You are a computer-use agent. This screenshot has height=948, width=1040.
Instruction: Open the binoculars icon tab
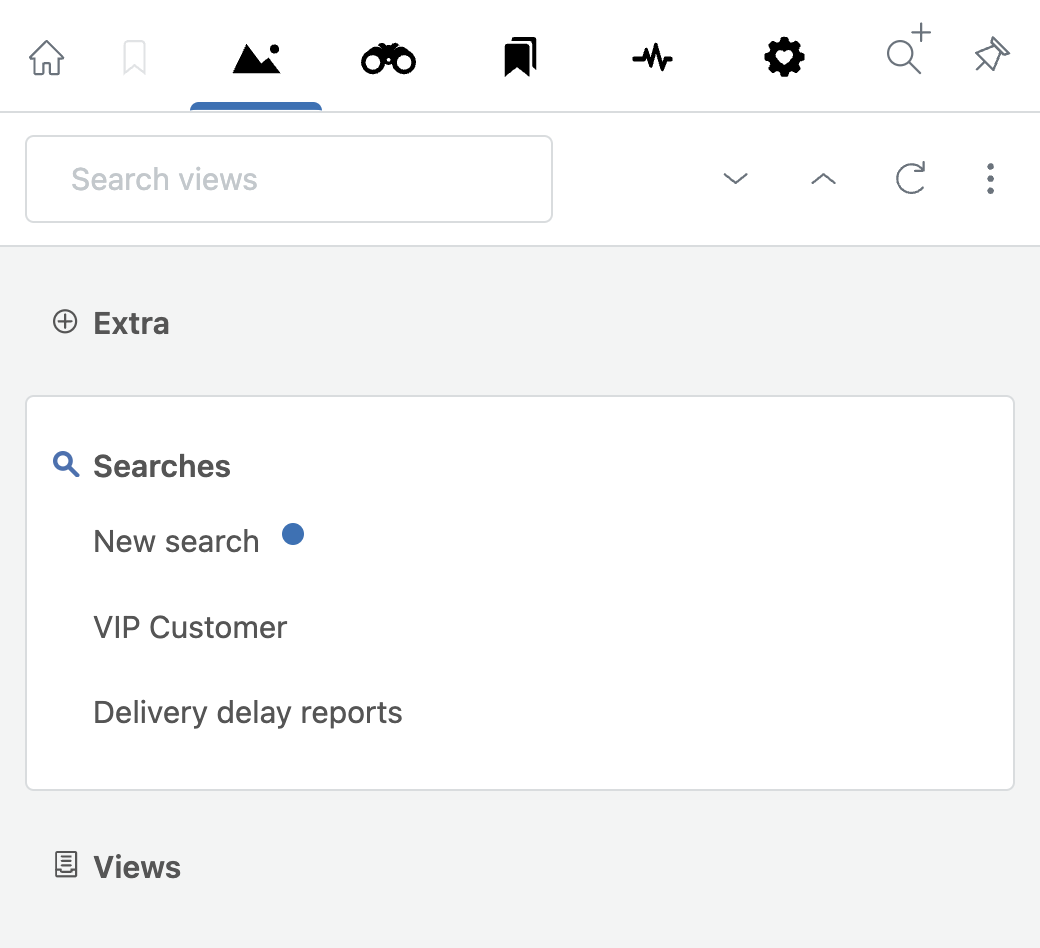tap(388, 59)
